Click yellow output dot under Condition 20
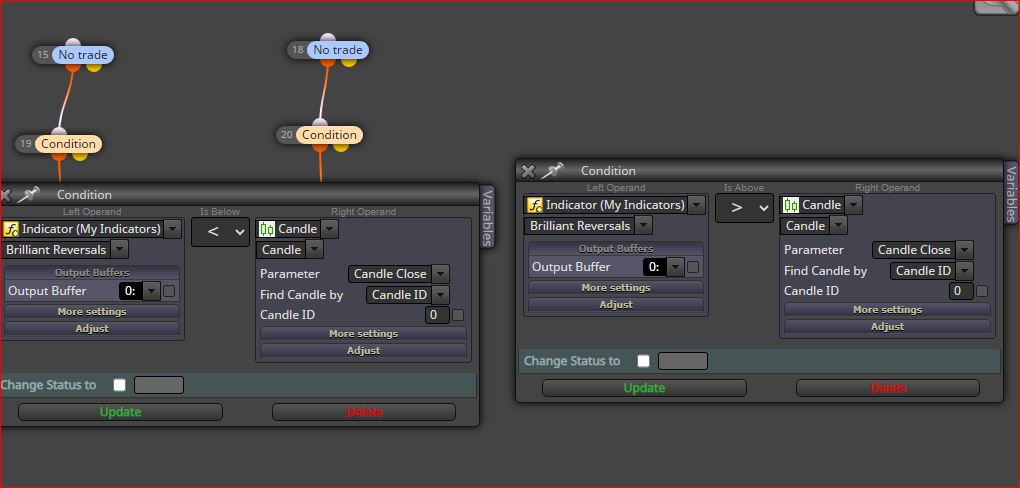The width and height of the screenshot is (1020, 488). [x=341, y=146]
